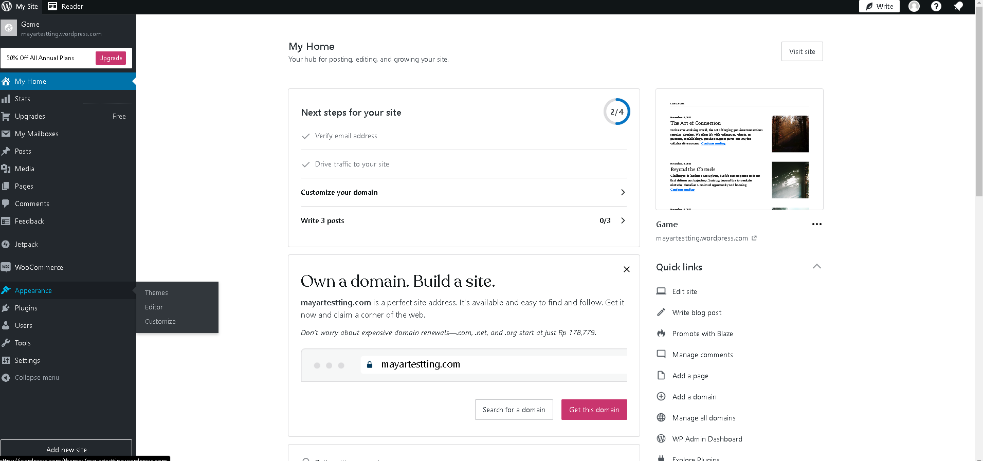Open the help question mark icon
This screenshot has height=461, width=983.
[x=936, y=6]
